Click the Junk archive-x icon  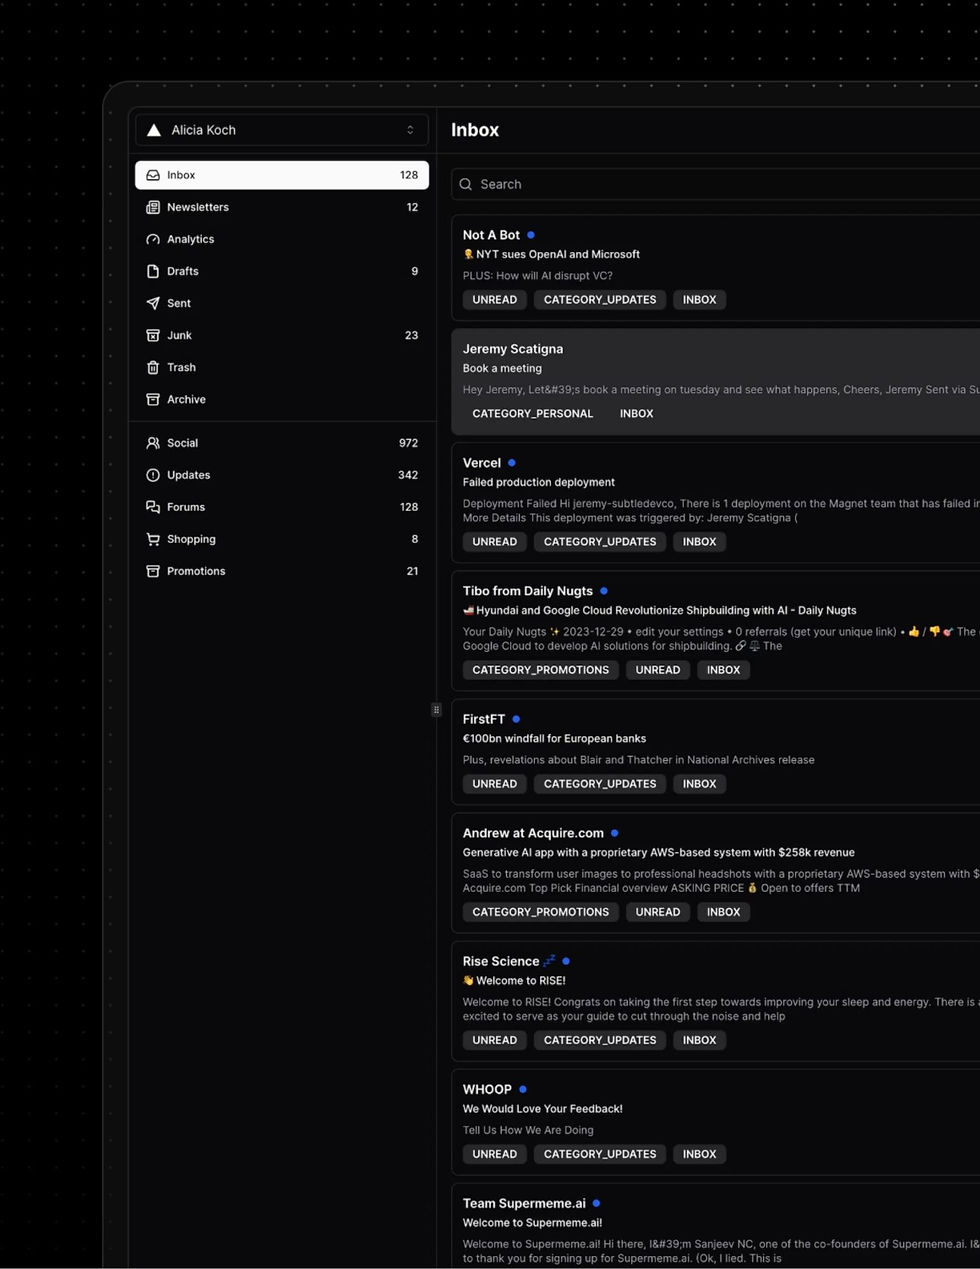click(153, 335)
